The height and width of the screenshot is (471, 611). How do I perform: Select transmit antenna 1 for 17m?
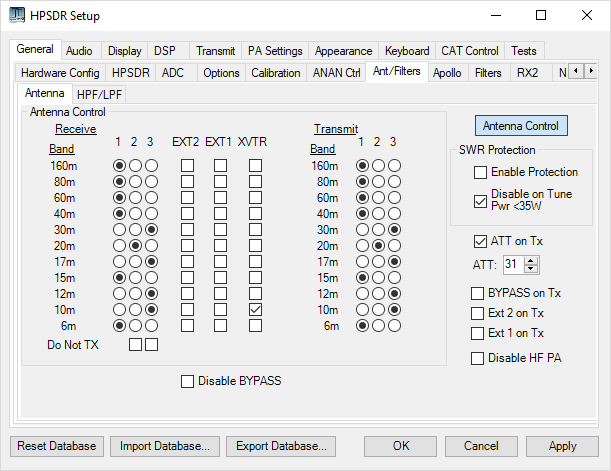click(x=362, y=261)
